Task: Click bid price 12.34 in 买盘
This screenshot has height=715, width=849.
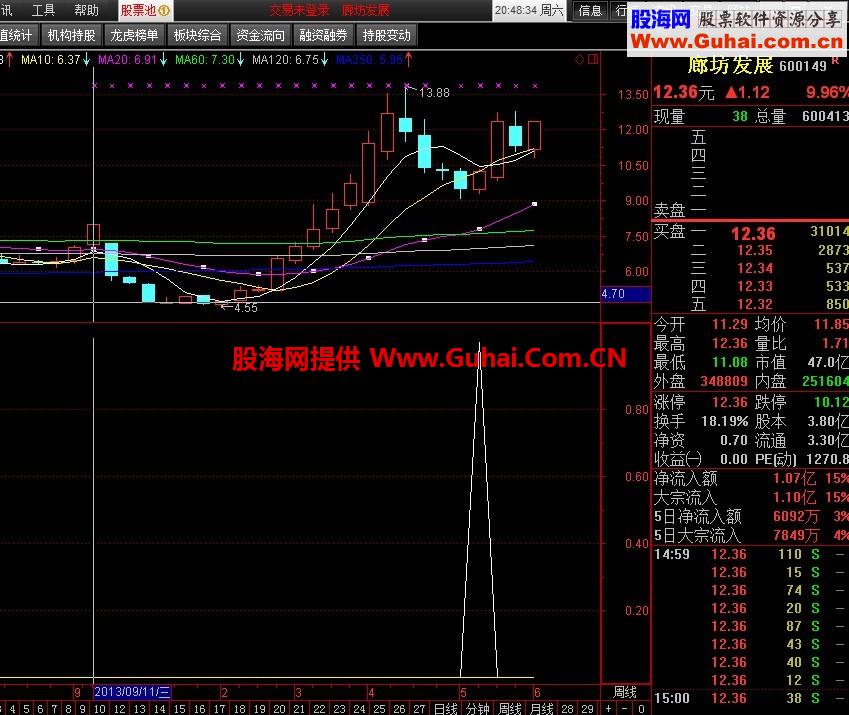Action: coord(755,268)
